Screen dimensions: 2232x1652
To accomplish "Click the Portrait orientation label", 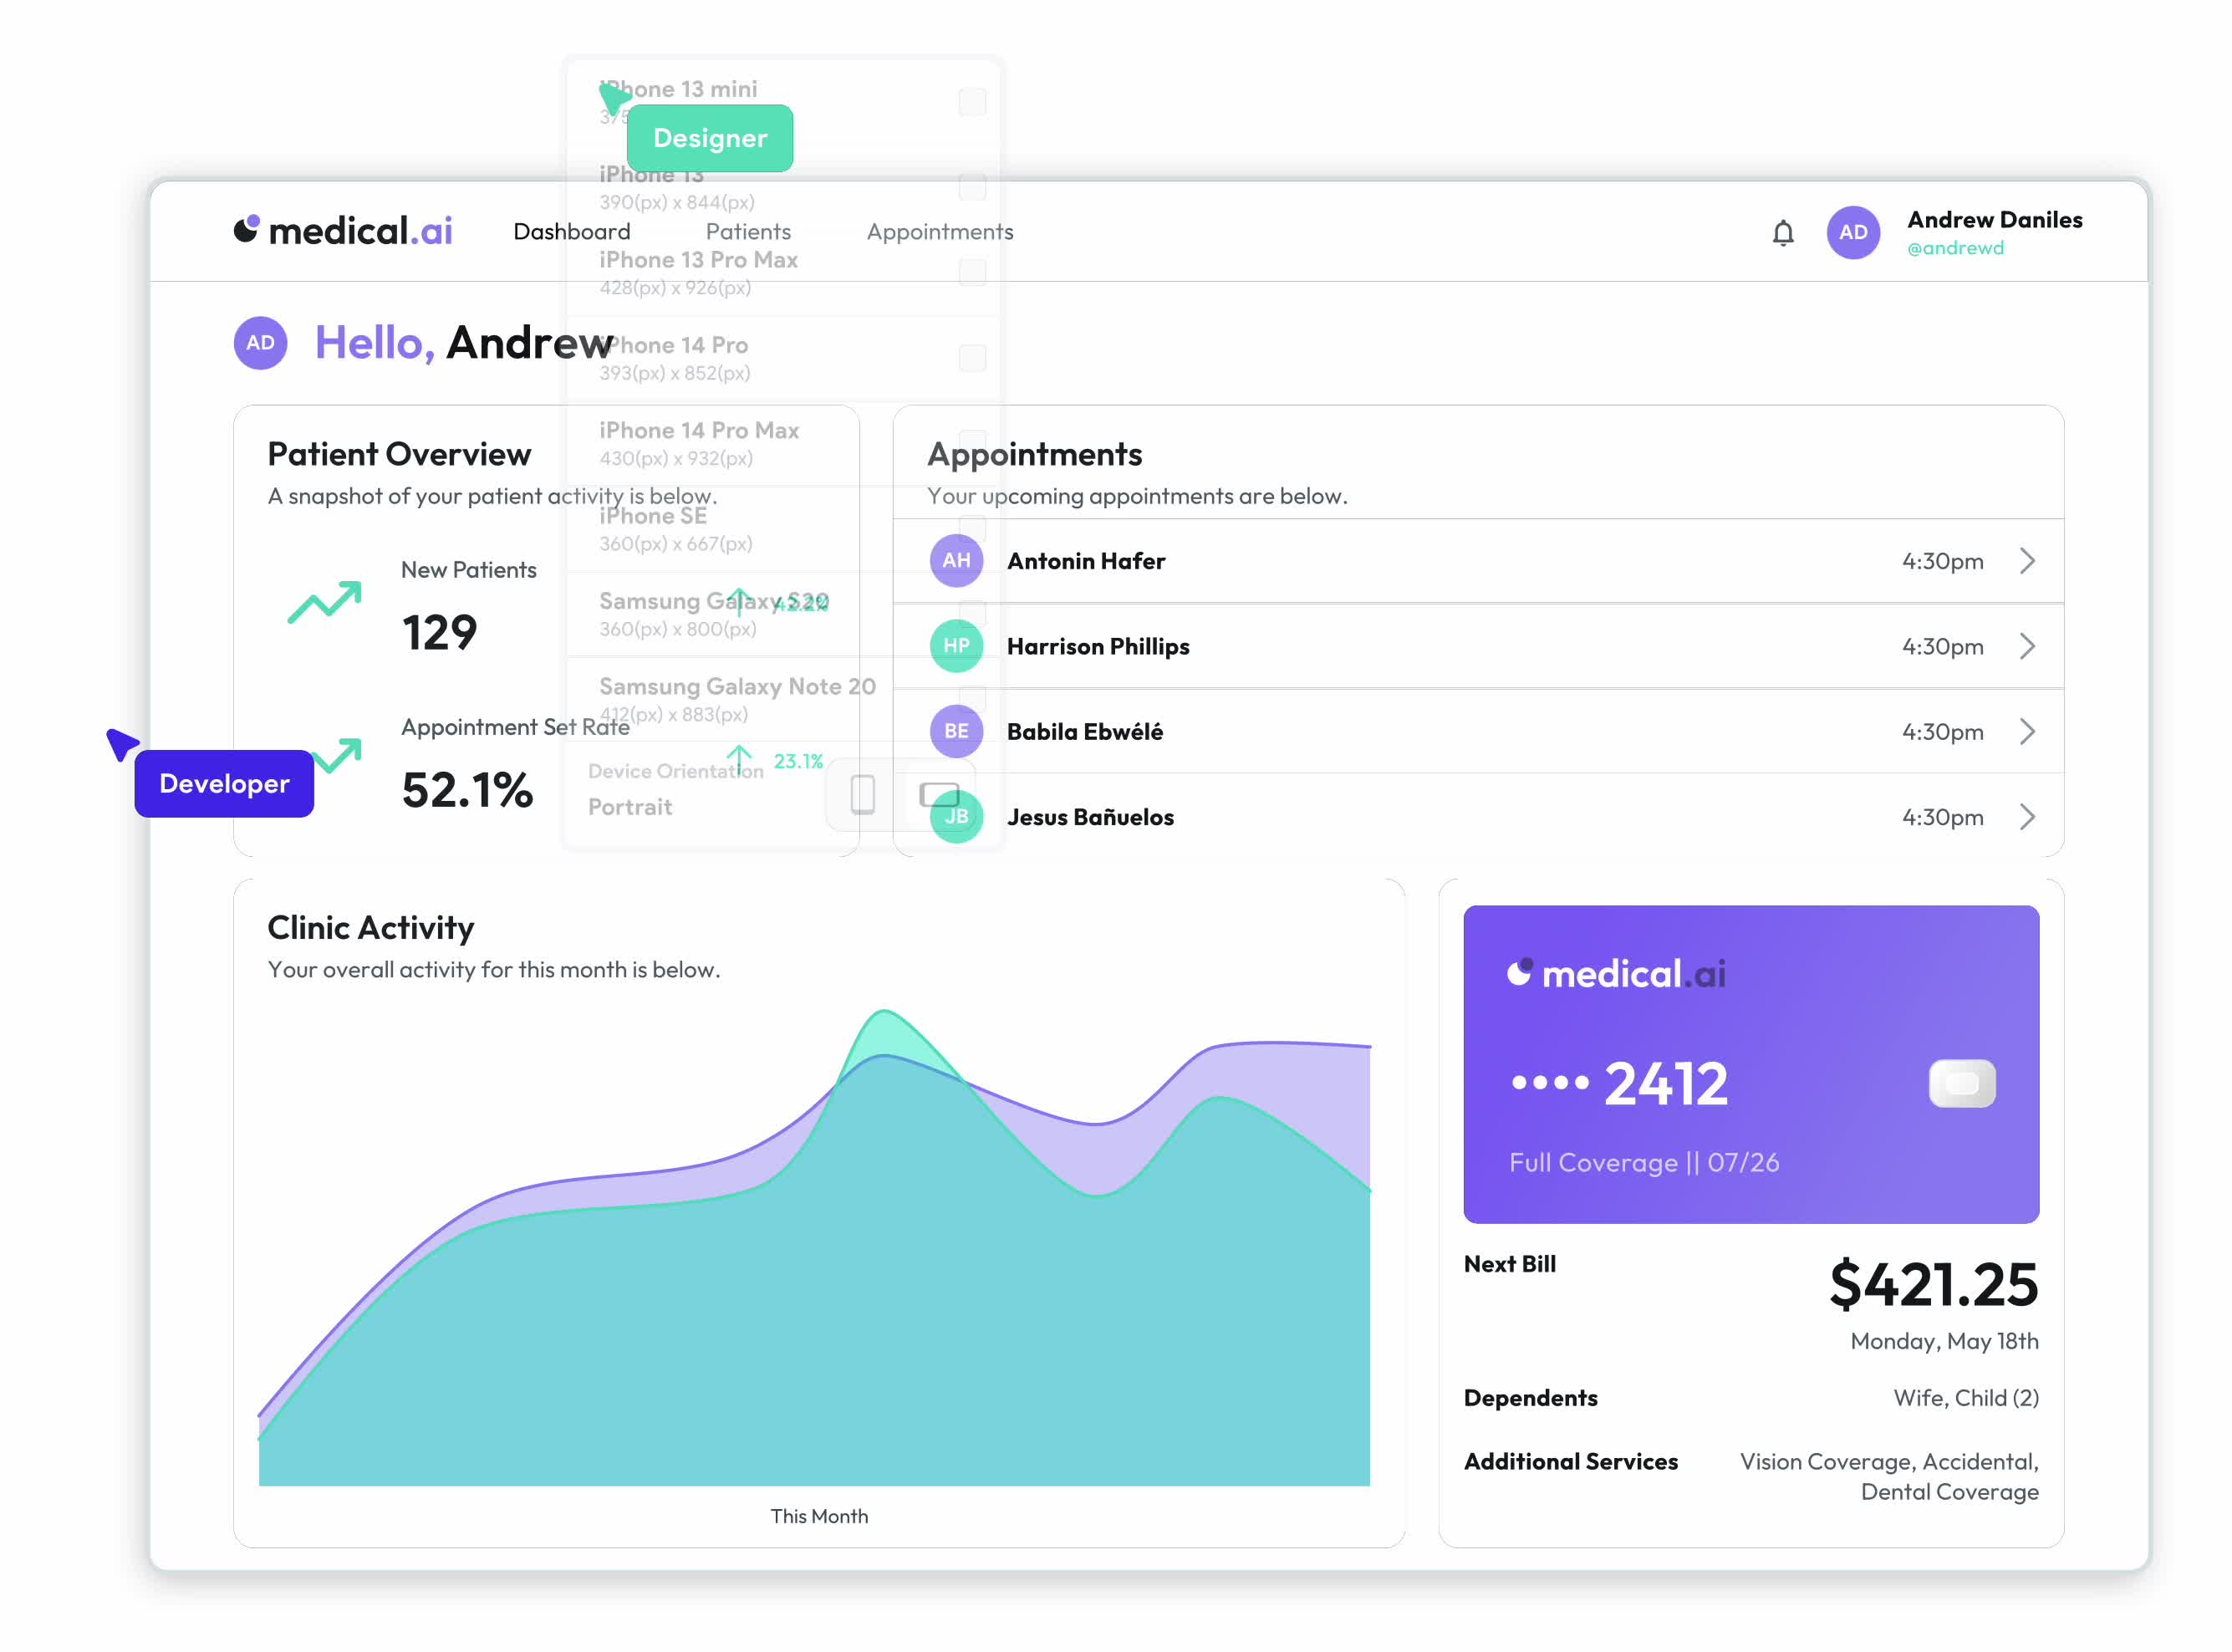I will [x=629, y=807].
